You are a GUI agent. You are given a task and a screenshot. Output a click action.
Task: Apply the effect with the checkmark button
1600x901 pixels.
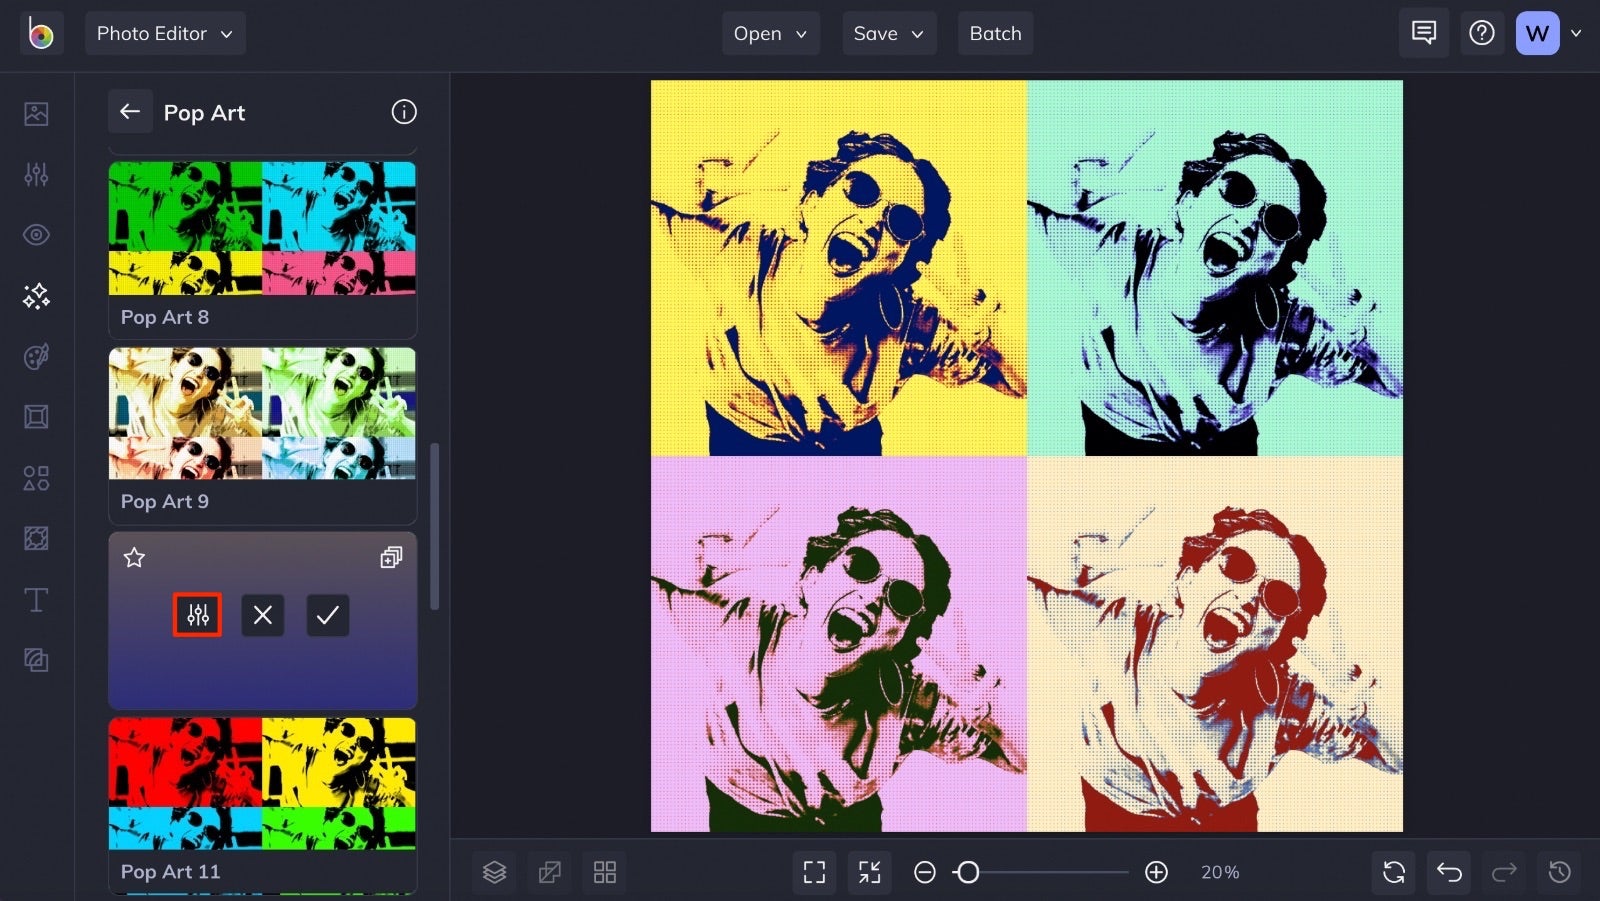[x=327, y=615]
